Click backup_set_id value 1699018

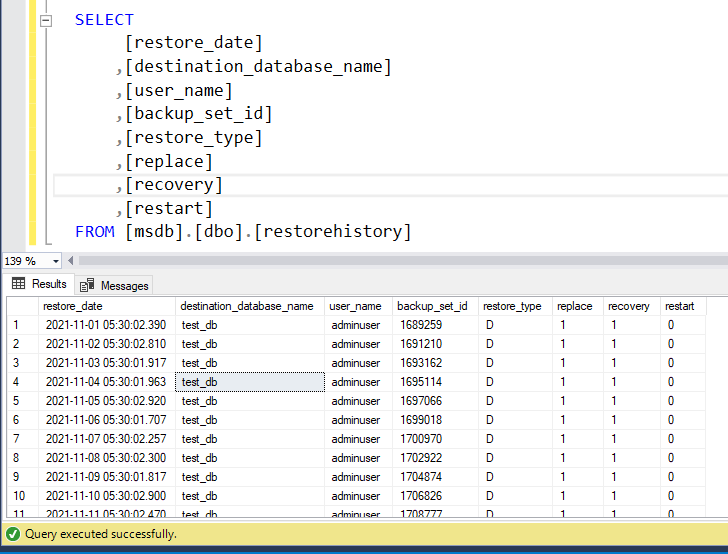point(435,420)
